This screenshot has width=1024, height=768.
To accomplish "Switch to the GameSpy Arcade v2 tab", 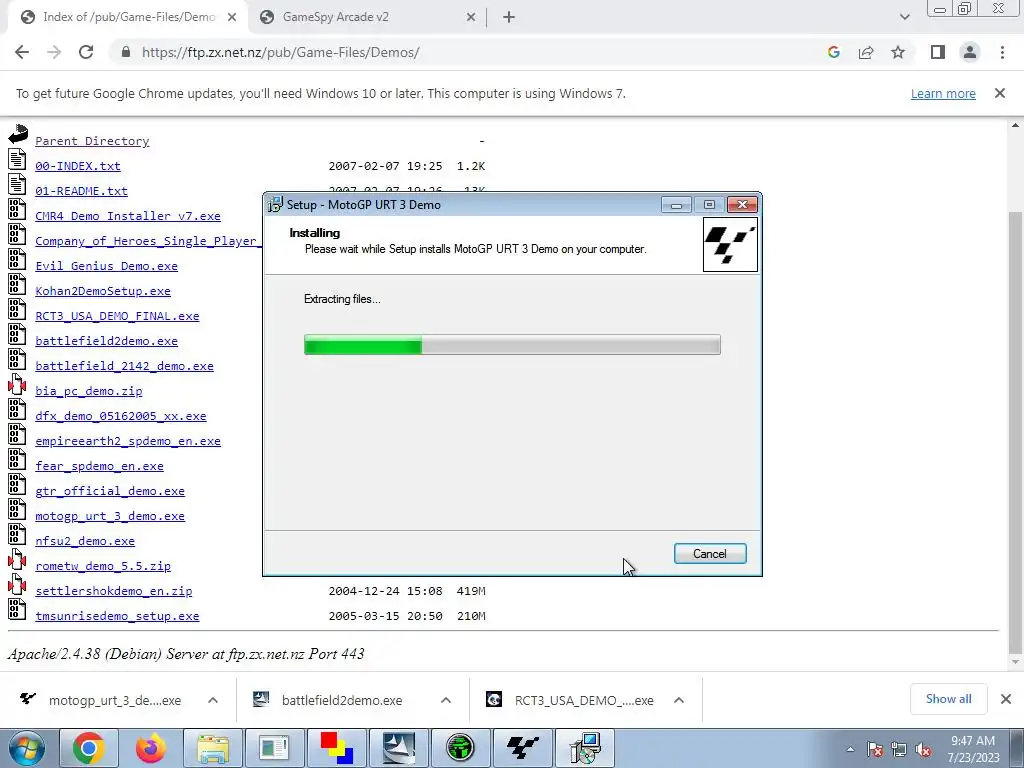I will 366,17.
